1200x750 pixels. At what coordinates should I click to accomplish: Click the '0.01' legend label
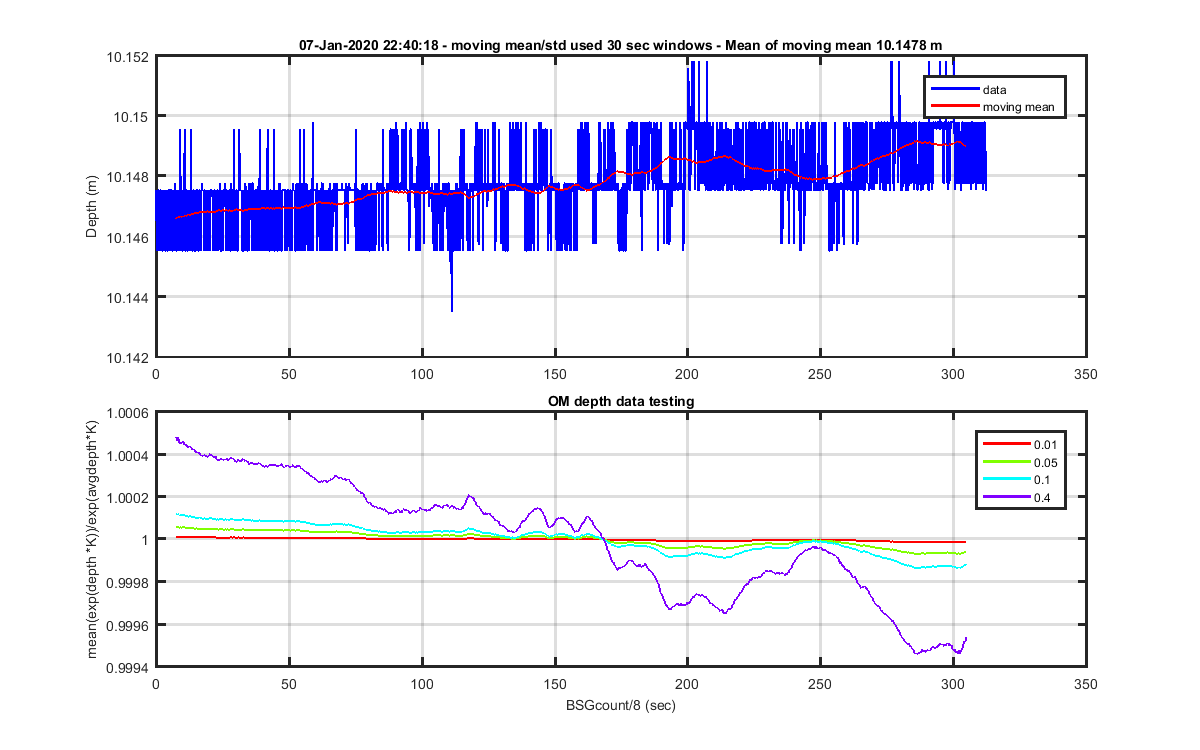(1047, 443)
